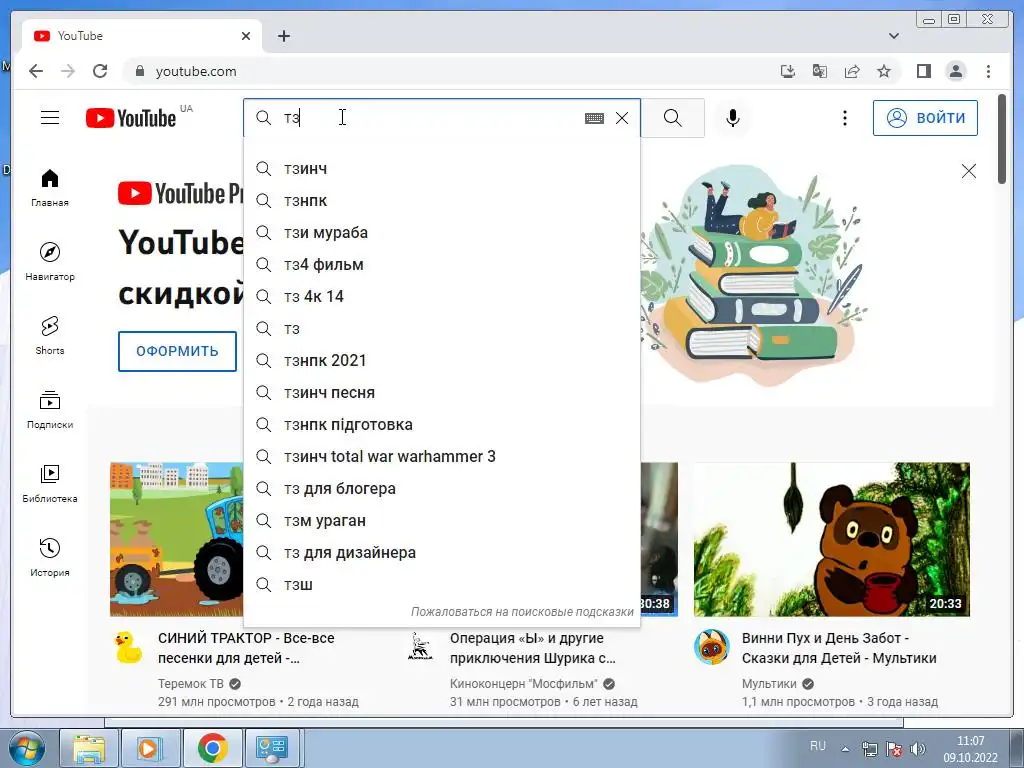
Task: Select the plain "тз" suggestion
Action: click(441, 328)
